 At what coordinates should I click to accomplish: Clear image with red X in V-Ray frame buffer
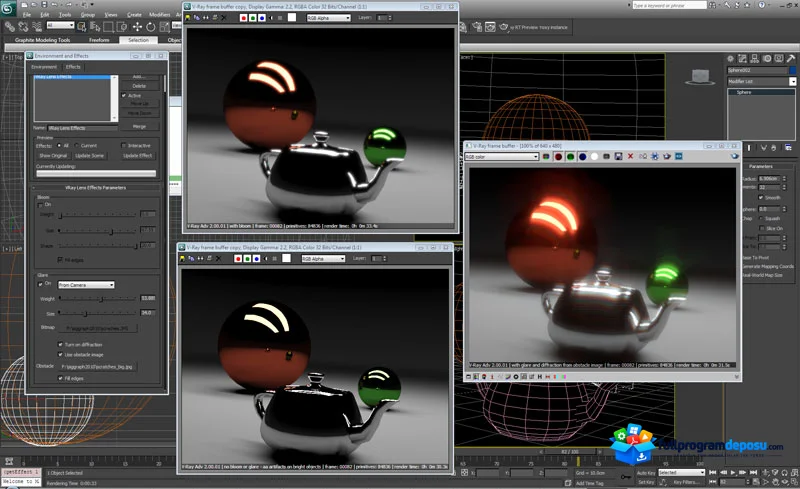(631, 156)
